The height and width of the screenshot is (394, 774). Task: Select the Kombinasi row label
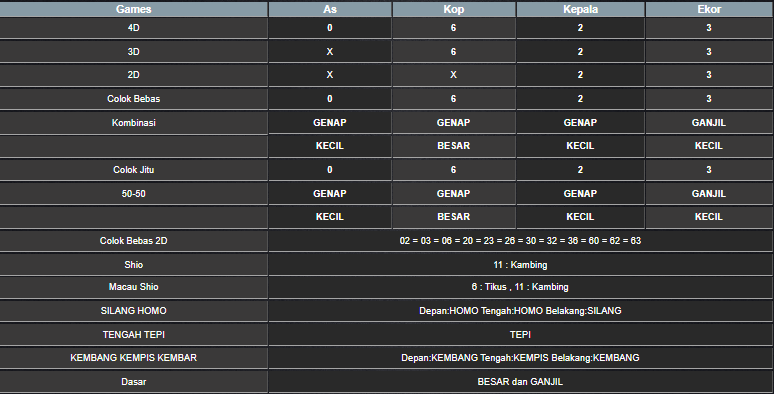click(133, 122)
